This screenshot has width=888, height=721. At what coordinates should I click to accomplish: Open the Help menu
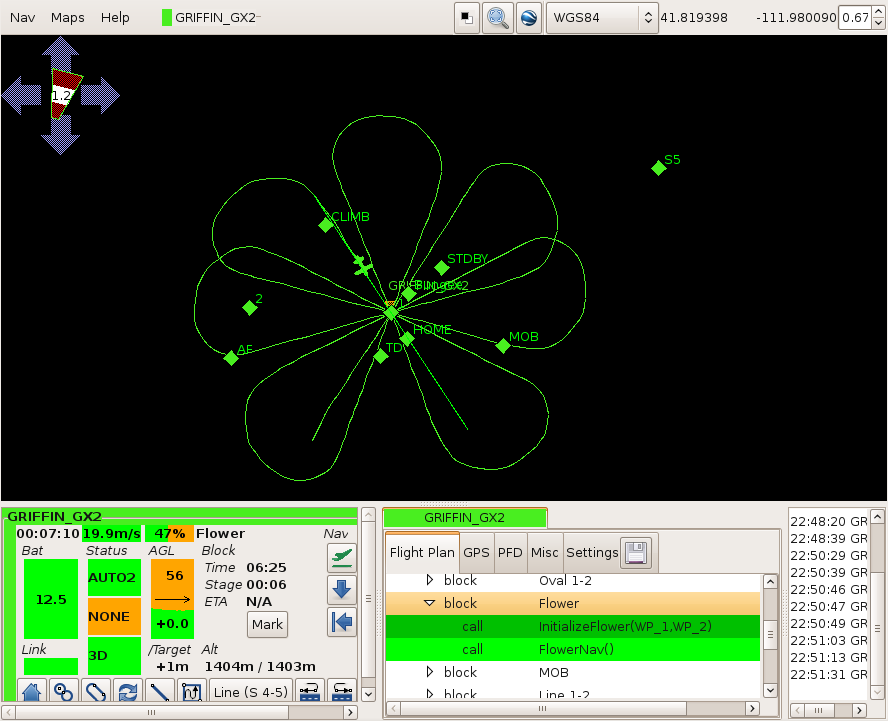click(x=115, y=18)
